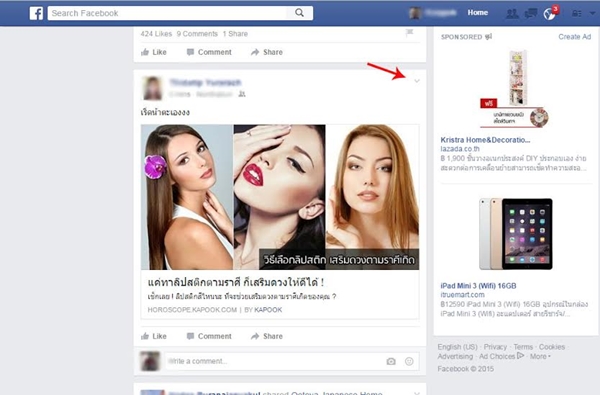
Task: Open the itruemart.com link
Action: click(x=462, y=294)
